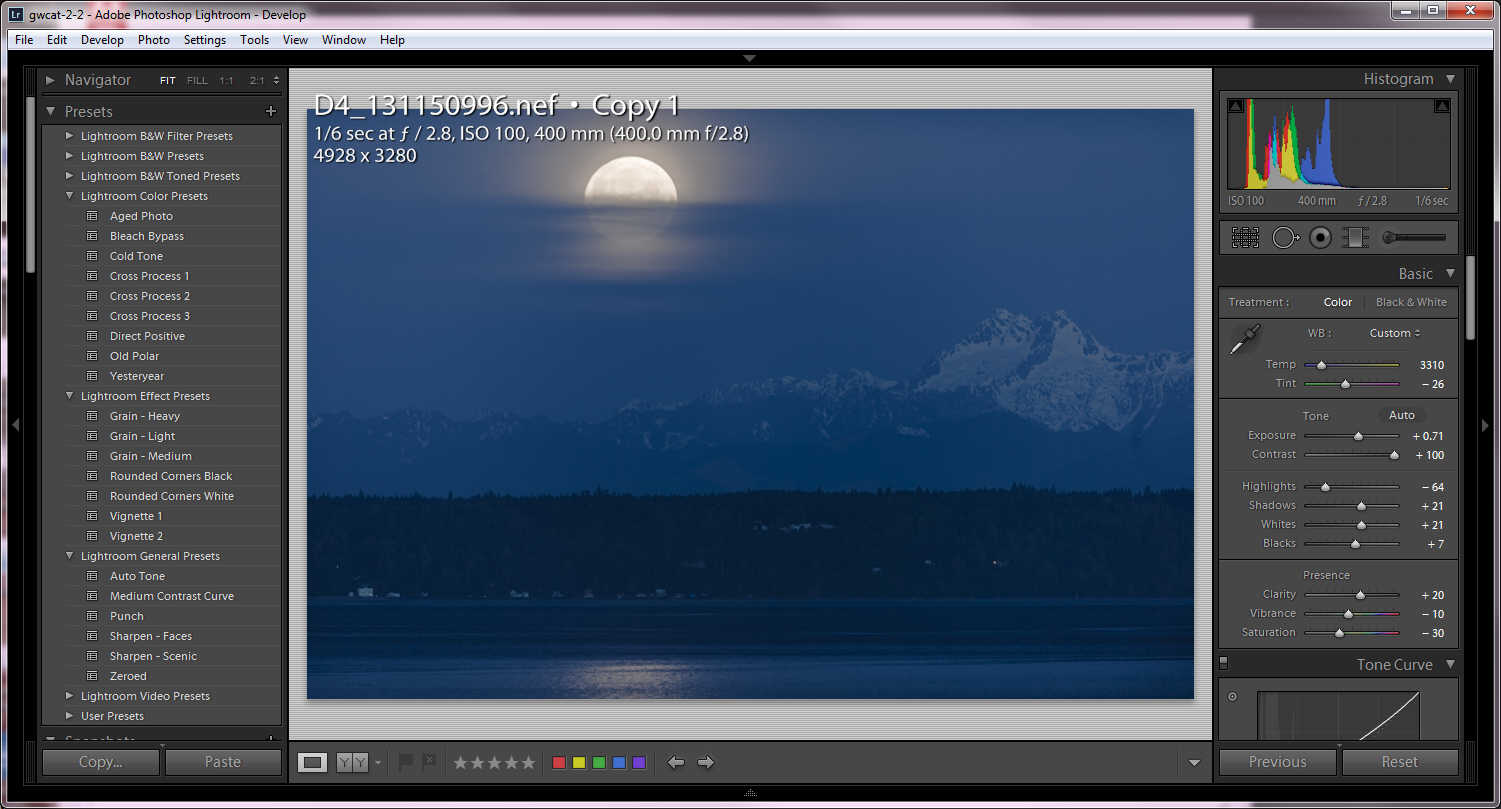Expand the User Presets folder
1501x809 pixels.
point(69,716)
